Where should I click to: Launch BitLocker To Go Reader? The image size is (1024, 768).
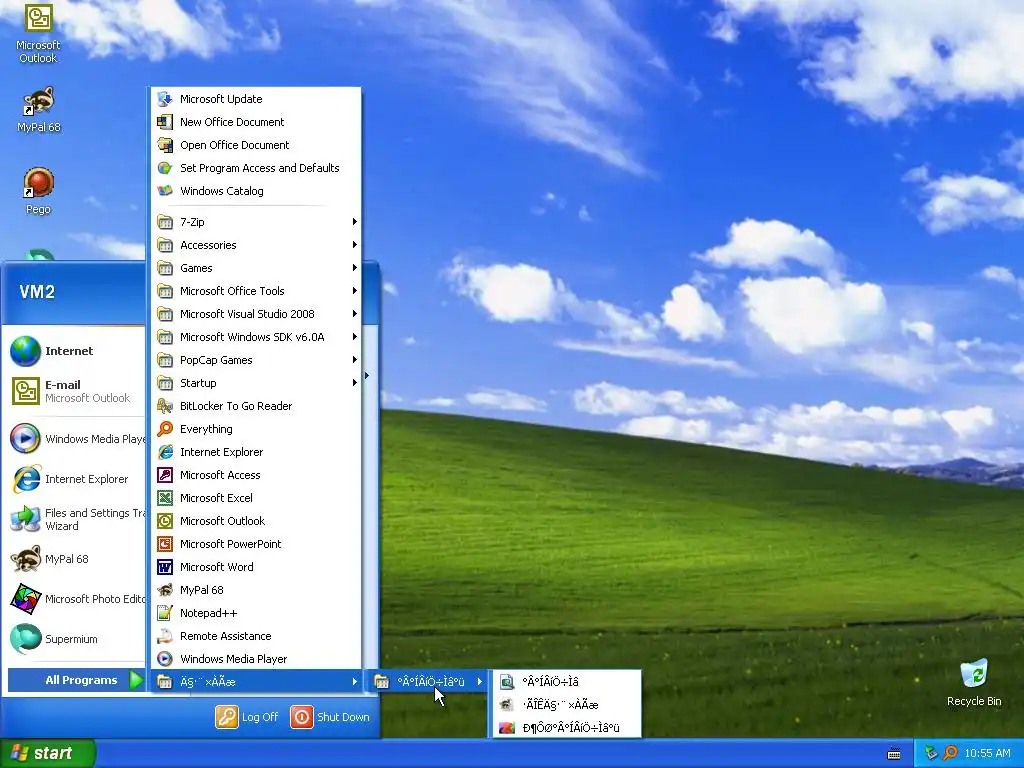coord(255,406)
